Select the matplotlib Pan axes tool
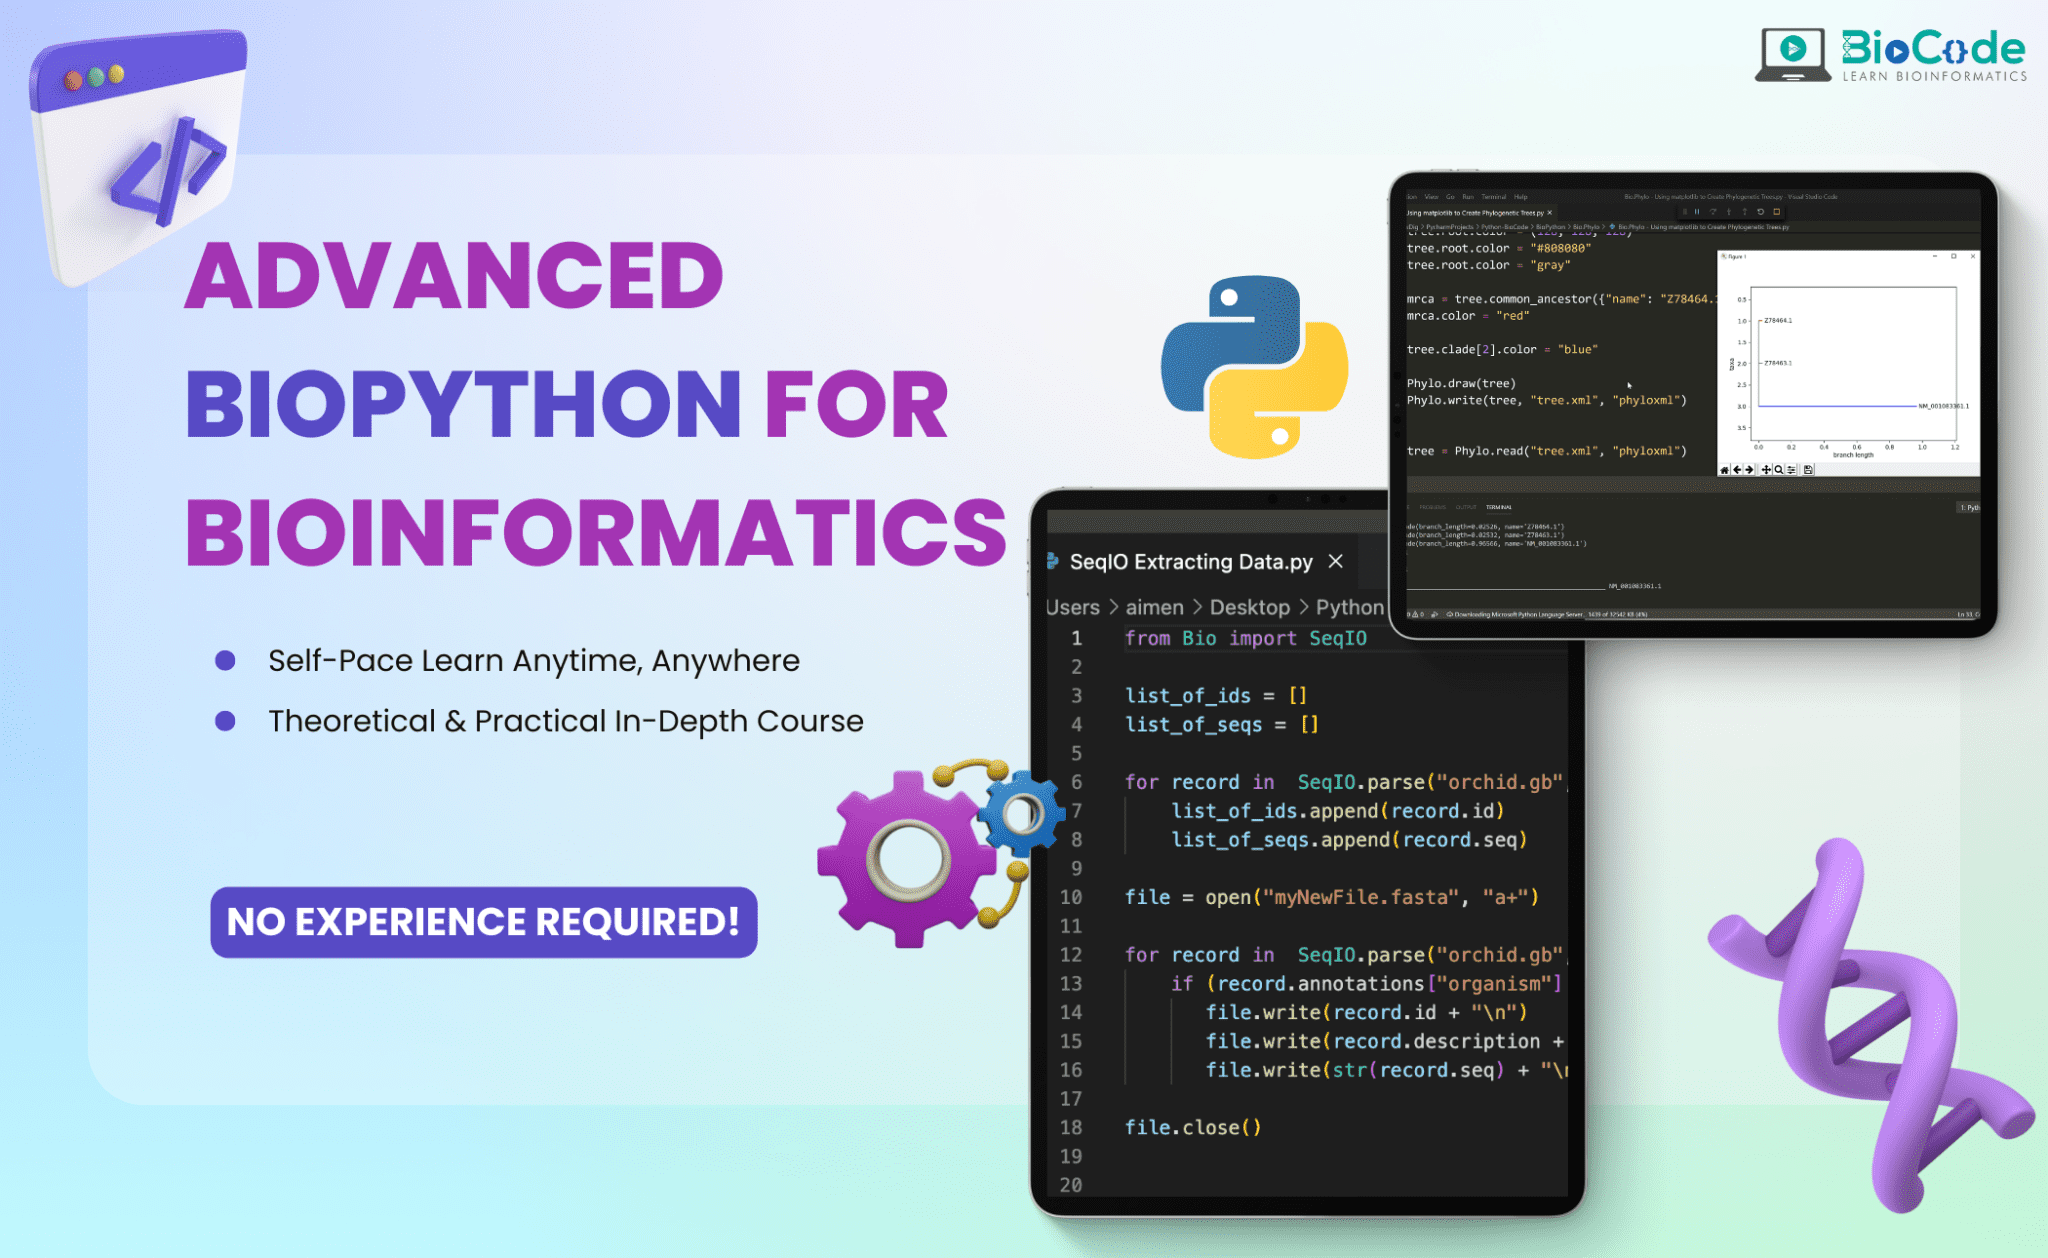Viewport: 2048px width, 1258px height. [x=1766, y=470]
